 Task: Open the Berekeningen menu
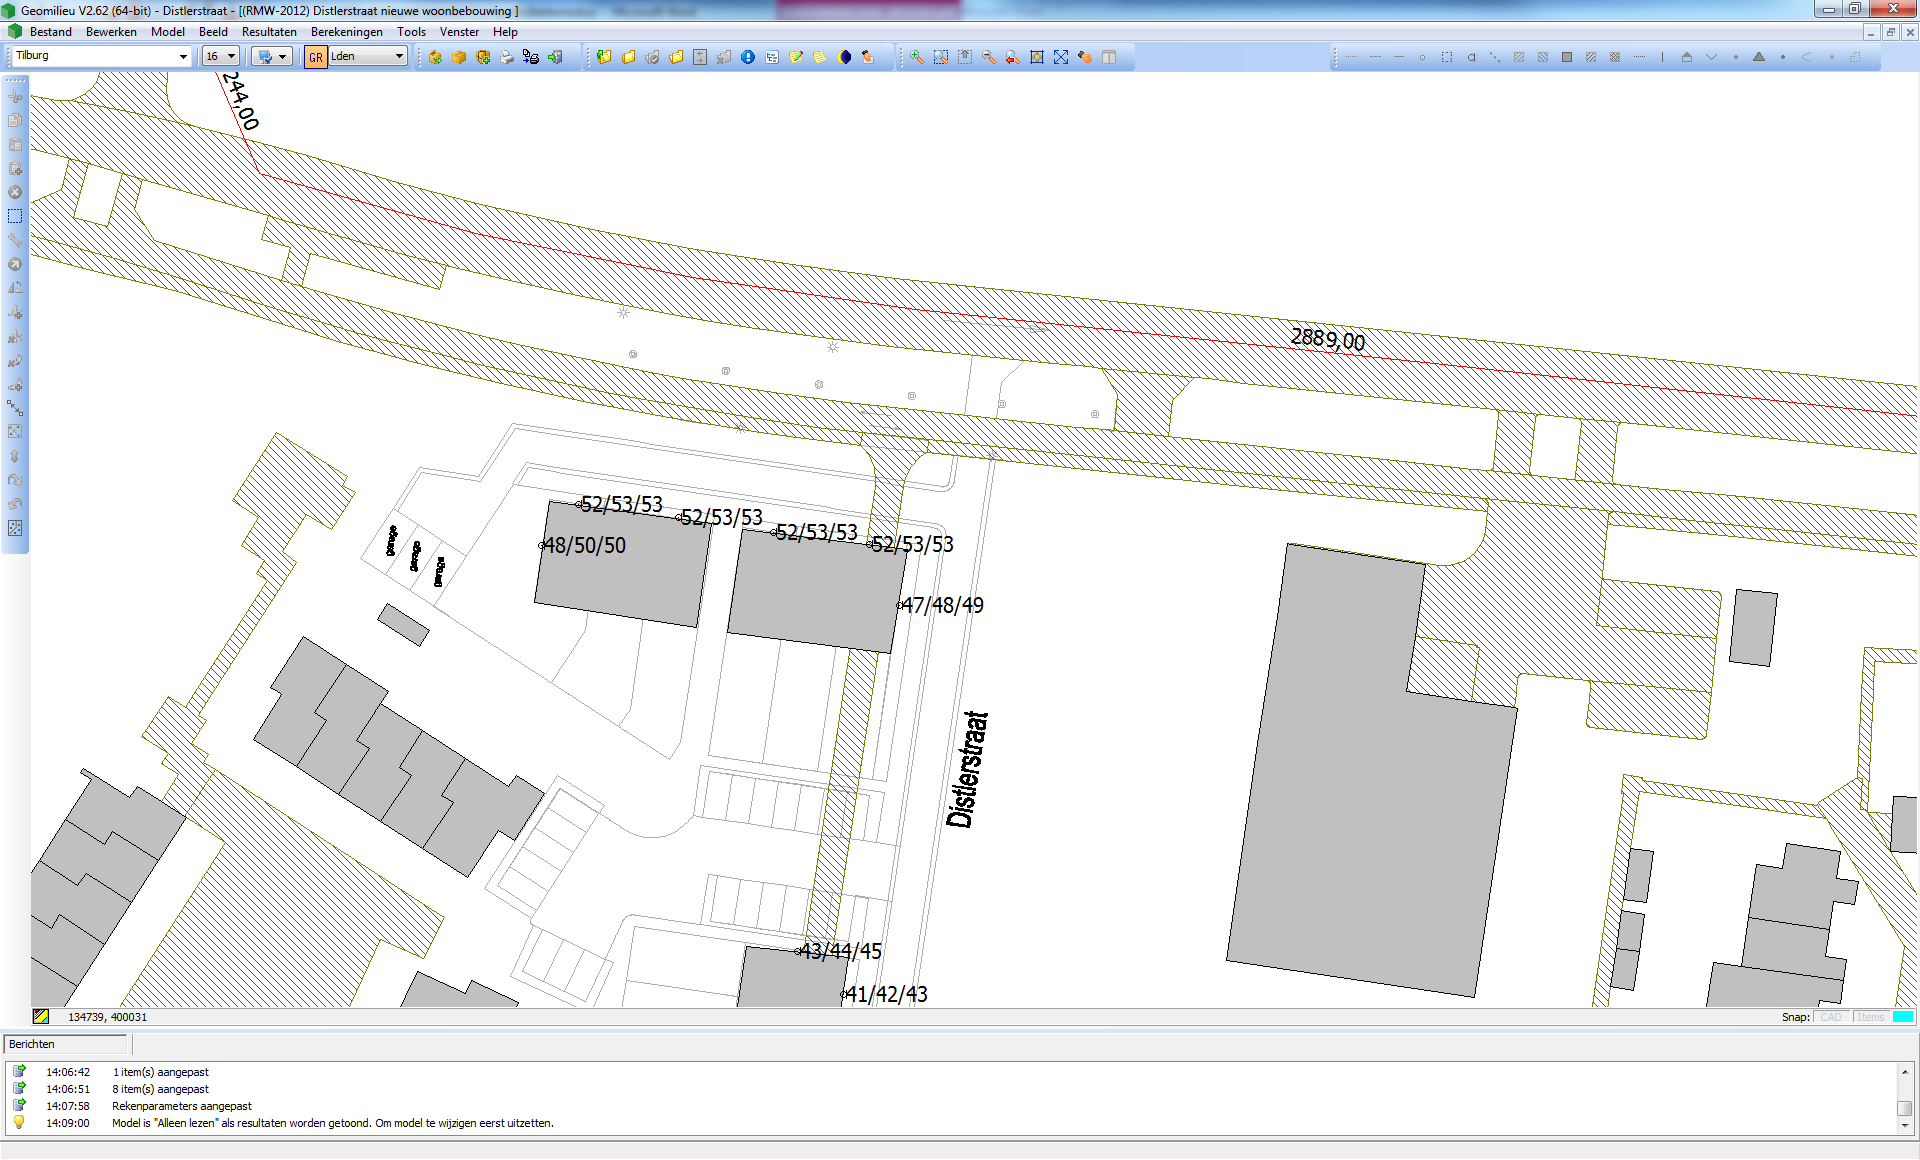pos(347,32)
